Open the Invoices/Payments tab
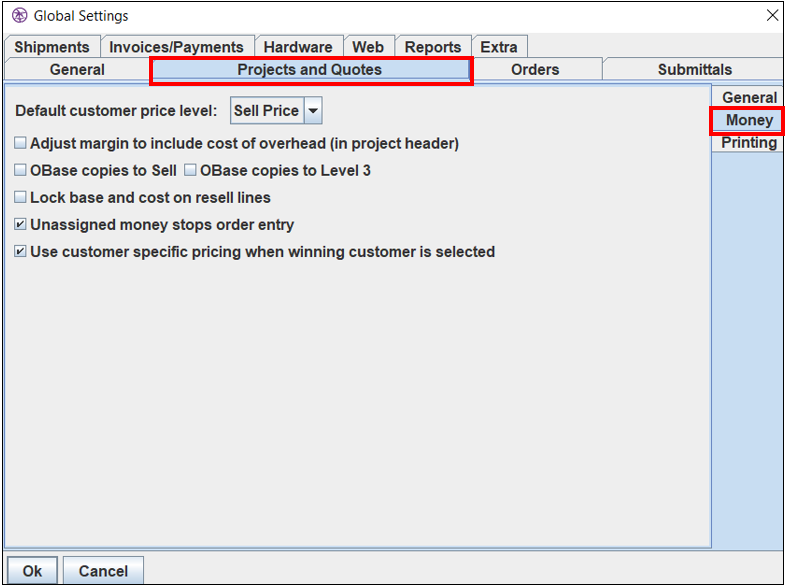Image resolution: width=787 pixels, height=588 pixels. [176, 47]
